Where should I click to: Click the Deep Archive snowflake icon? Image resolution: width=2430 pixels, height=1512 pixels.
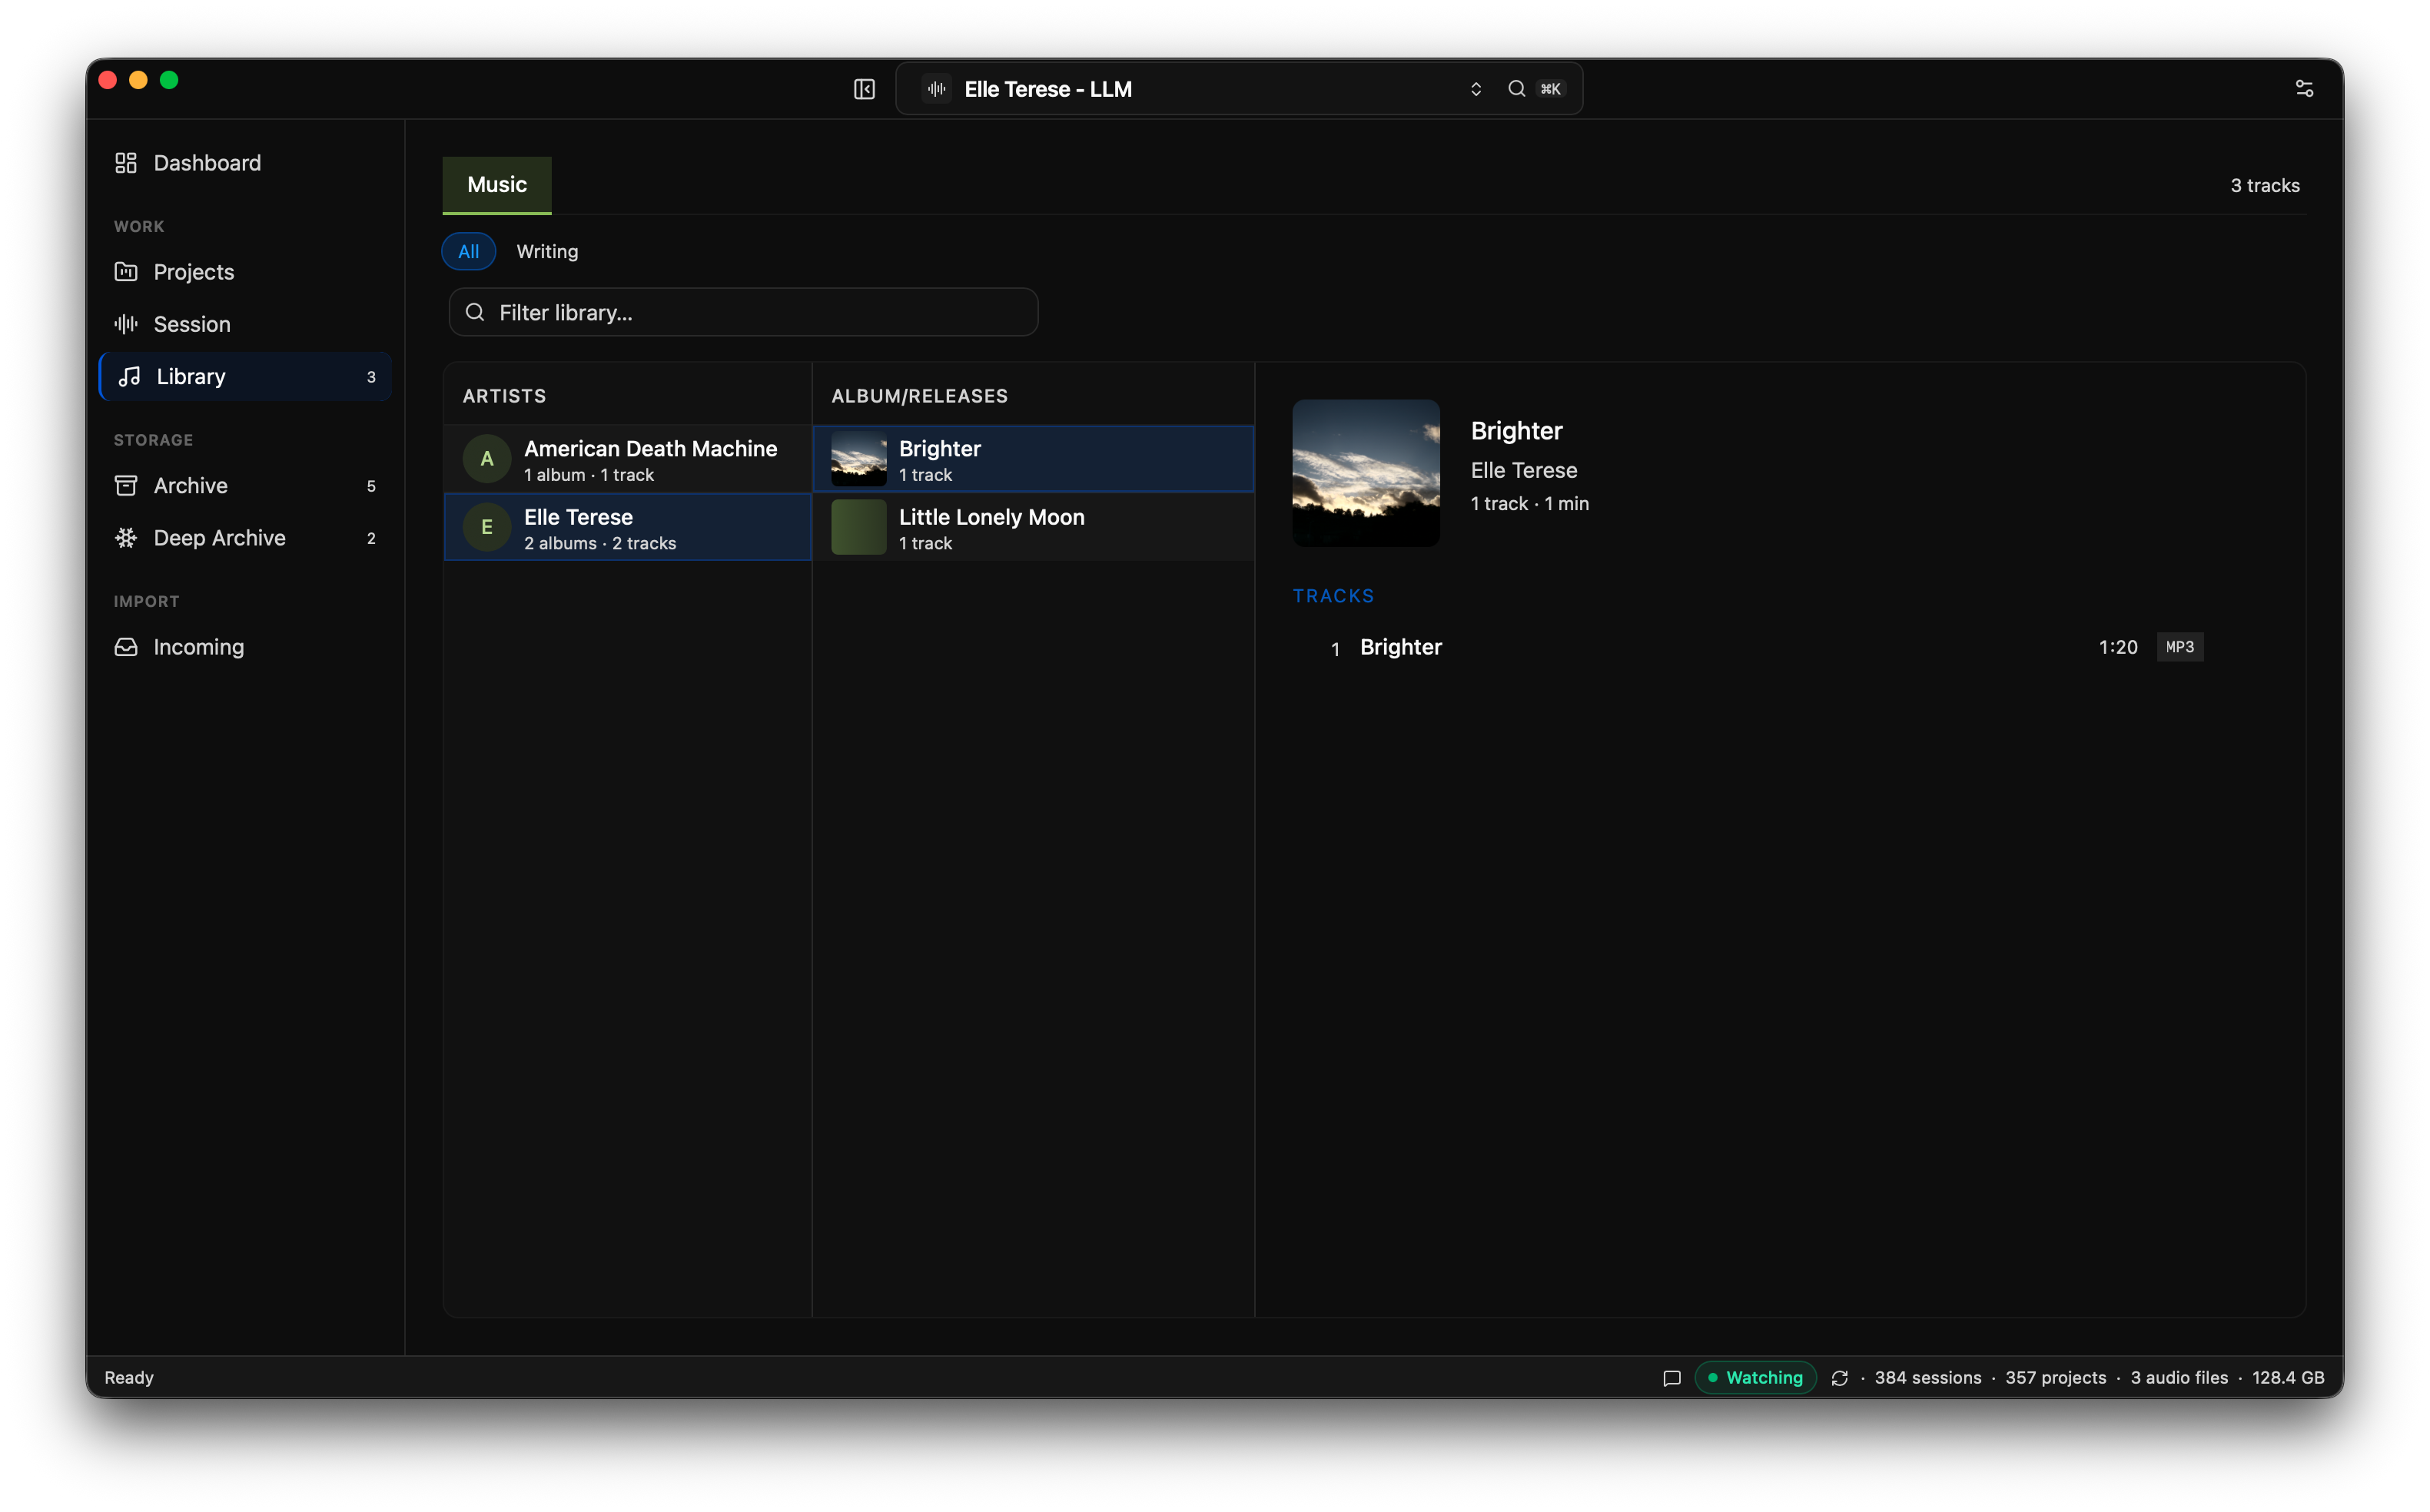(126, 538)
